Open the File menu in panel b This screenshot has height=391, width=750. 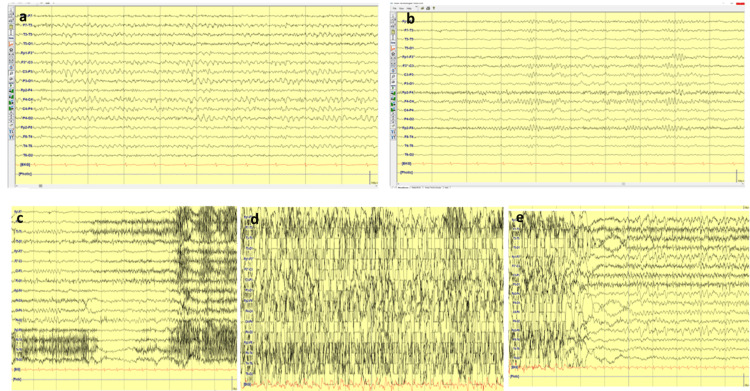[395, 8]
